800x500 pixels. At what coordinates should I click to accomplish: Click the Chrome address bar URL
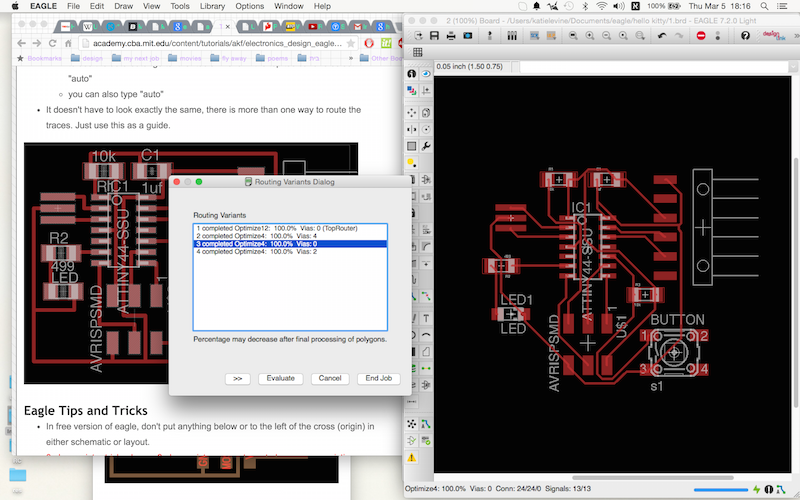pos(217,43)
